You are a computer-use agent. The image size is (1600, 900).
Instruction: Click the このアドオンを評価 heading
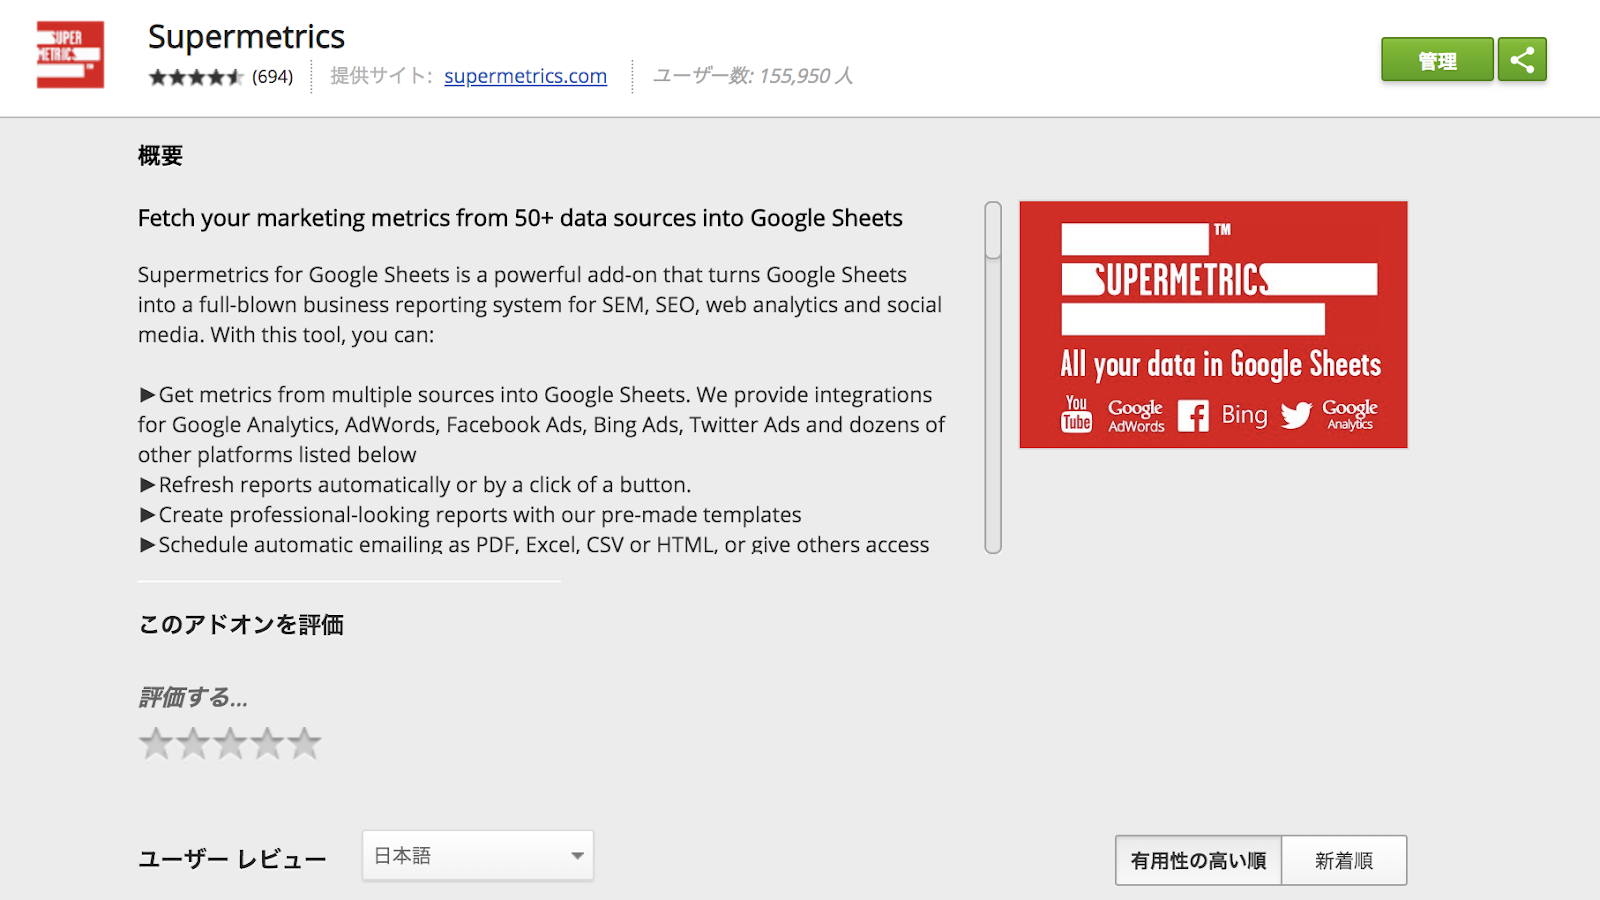tap(241, 625)
